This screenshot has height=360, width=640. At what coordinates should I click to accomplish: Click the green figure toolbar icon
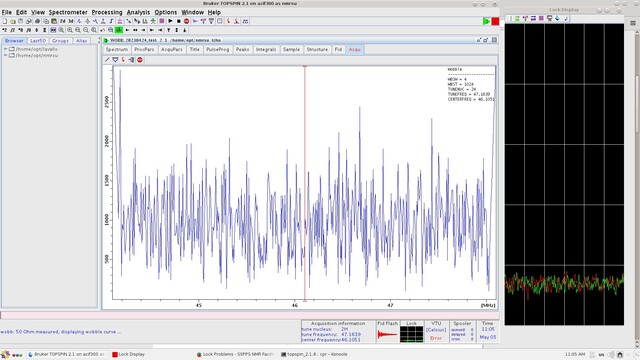(153, 21)
